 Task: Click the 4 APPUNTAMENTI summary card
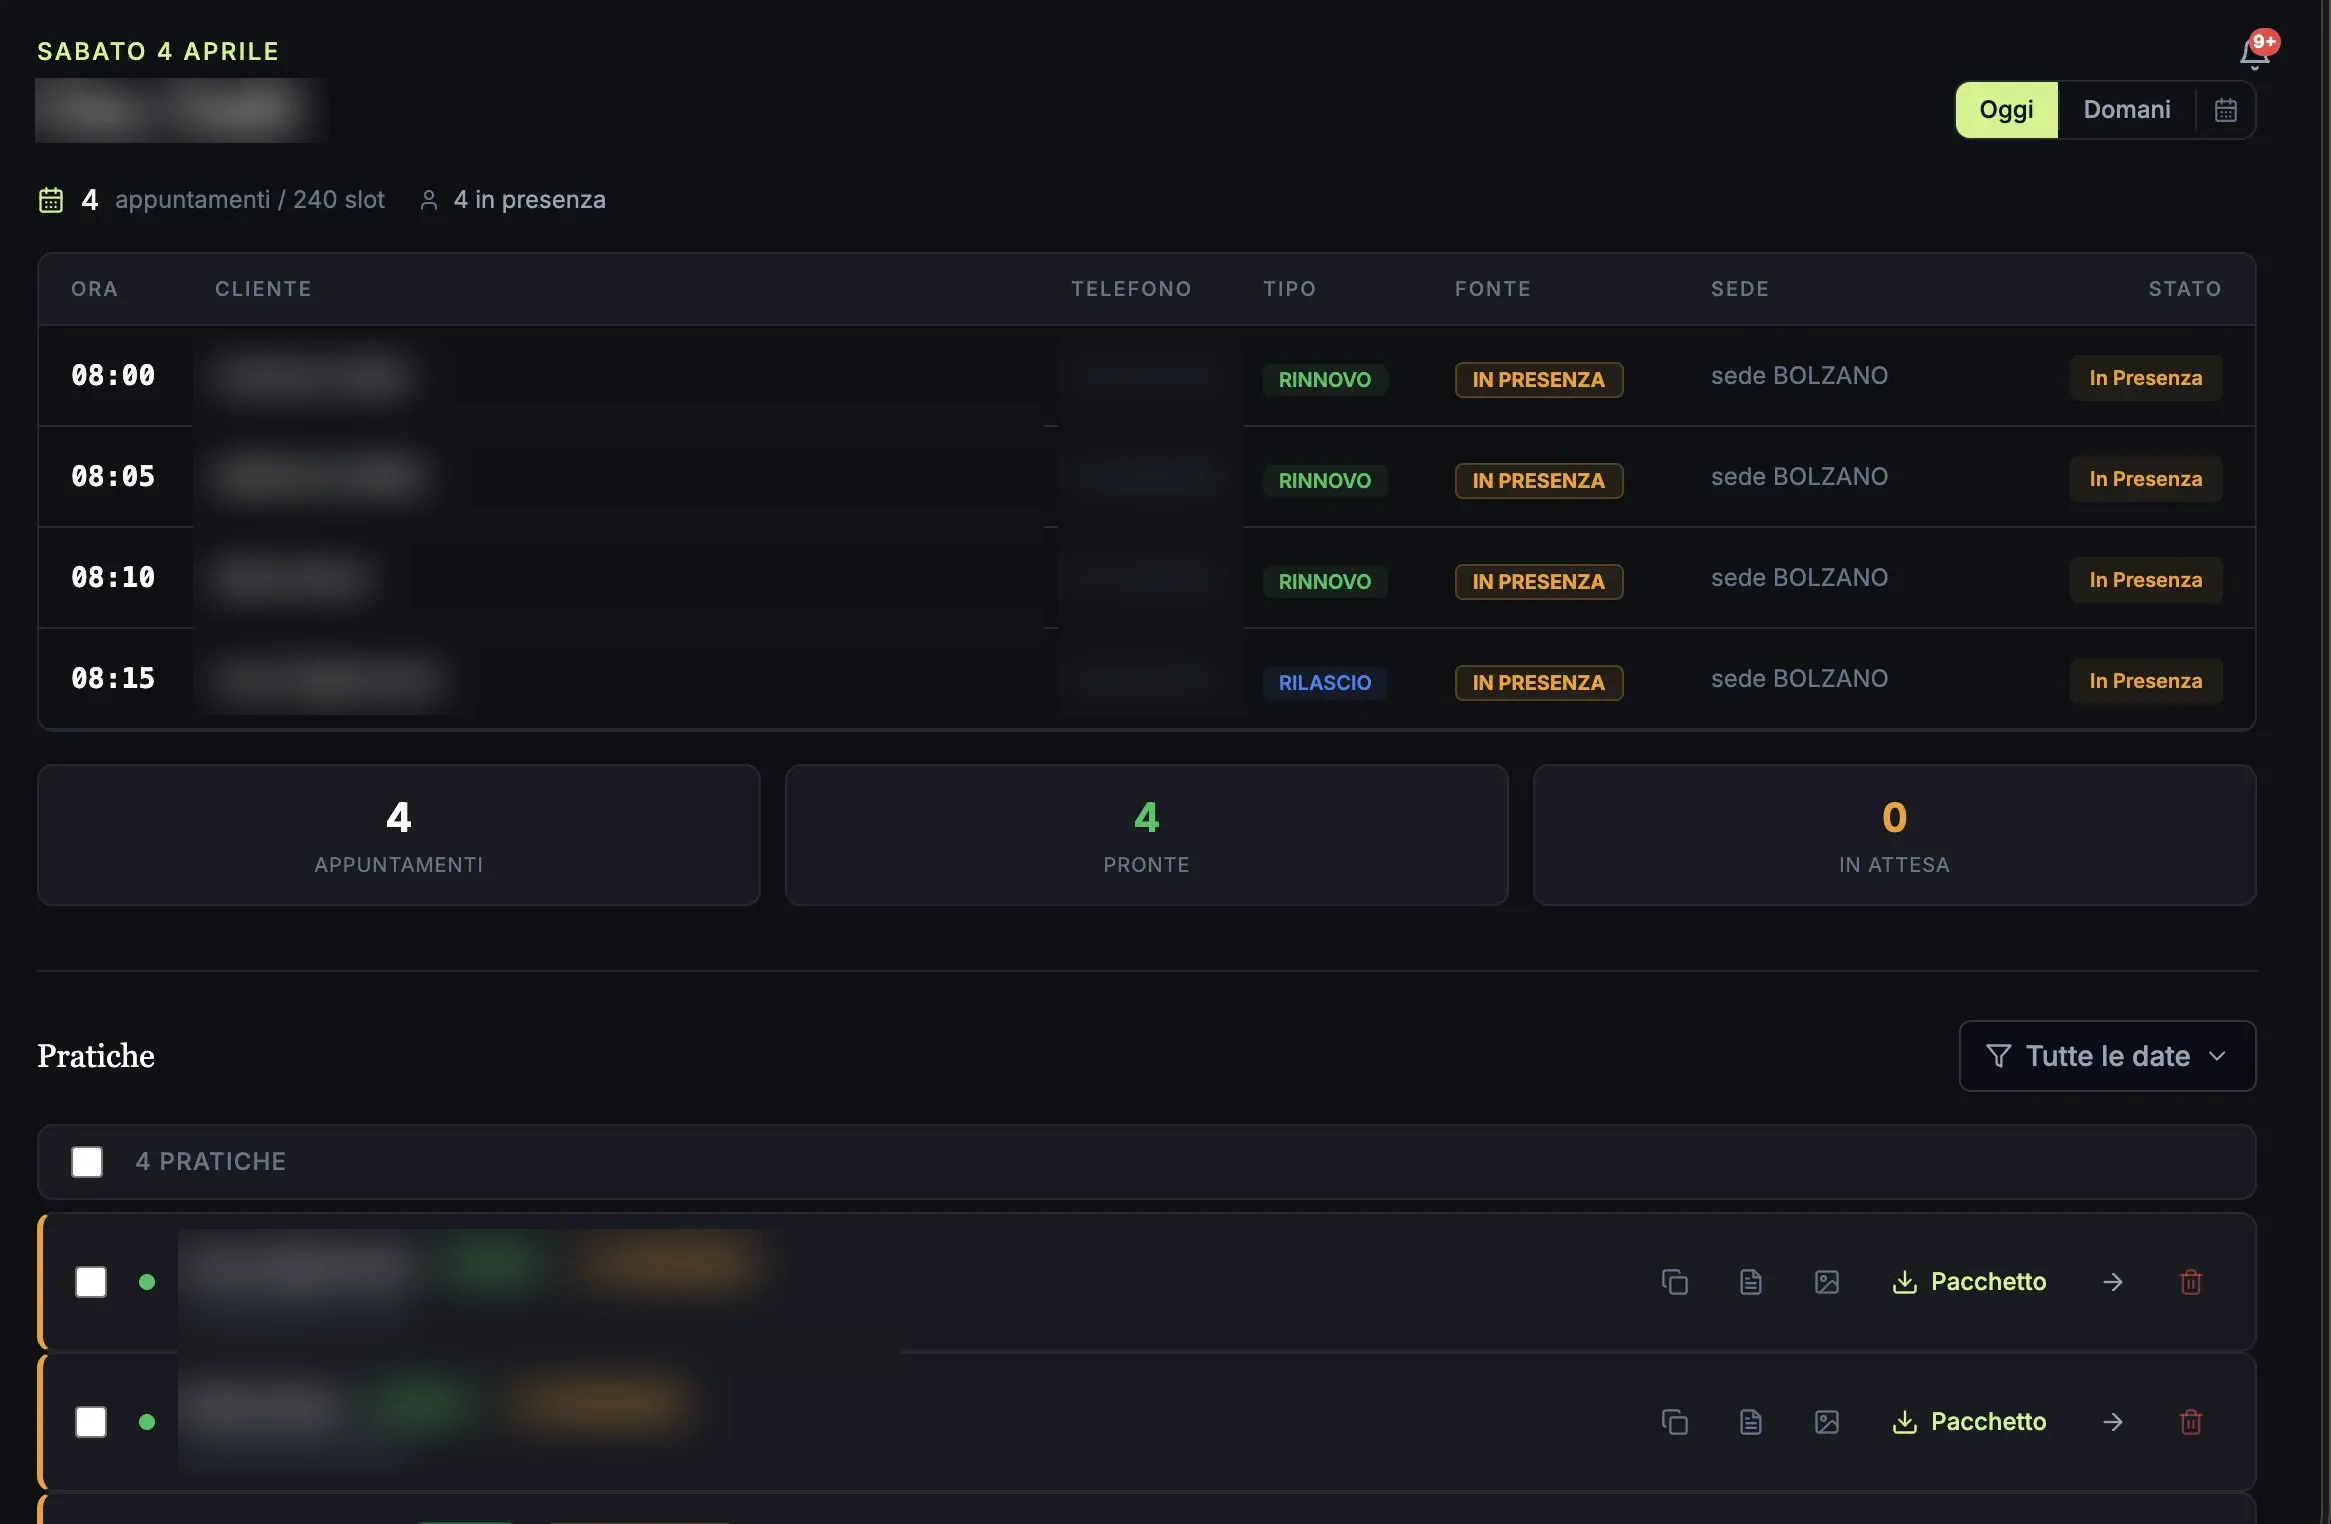[399, 836]
